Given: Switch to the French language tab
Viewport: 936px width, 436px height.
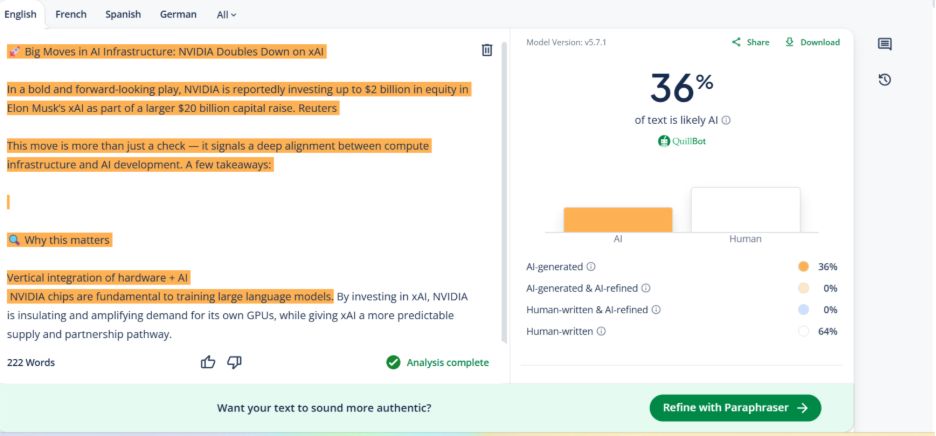Looking at the screenshot, I should coord(71,15).
